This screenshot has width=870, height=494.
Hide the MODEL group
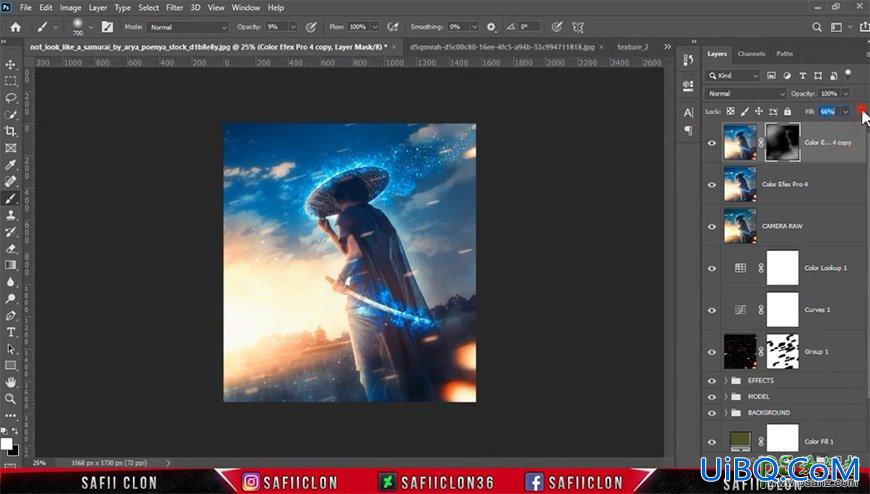click(712, 397)
